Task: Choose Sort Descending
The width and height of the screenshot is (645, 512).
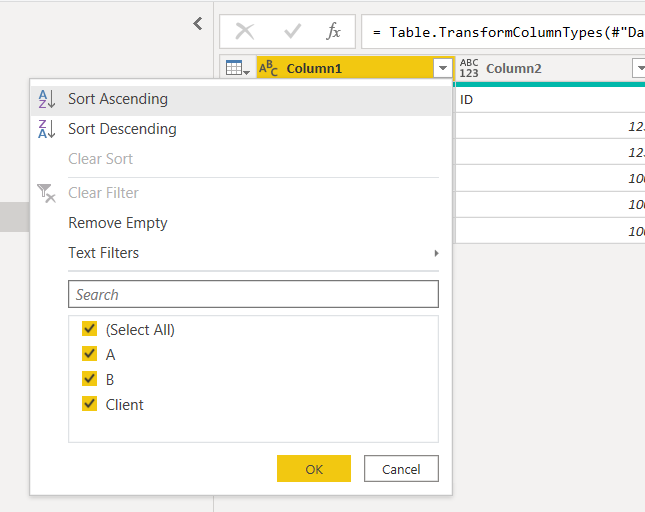Action: coord(241,129)
